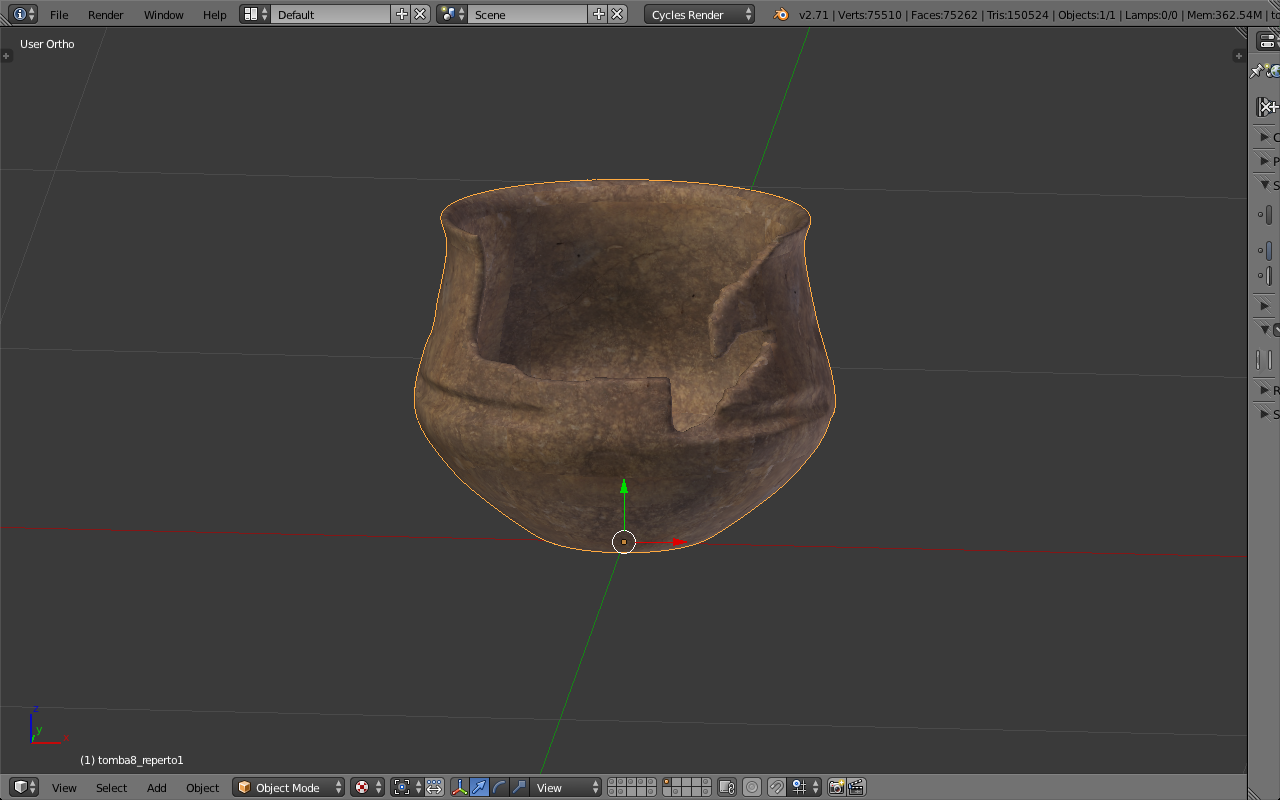Expand the collapsed panel starting with P
The height and width of the screenshot is (800, 1280).
point(1266,161)
